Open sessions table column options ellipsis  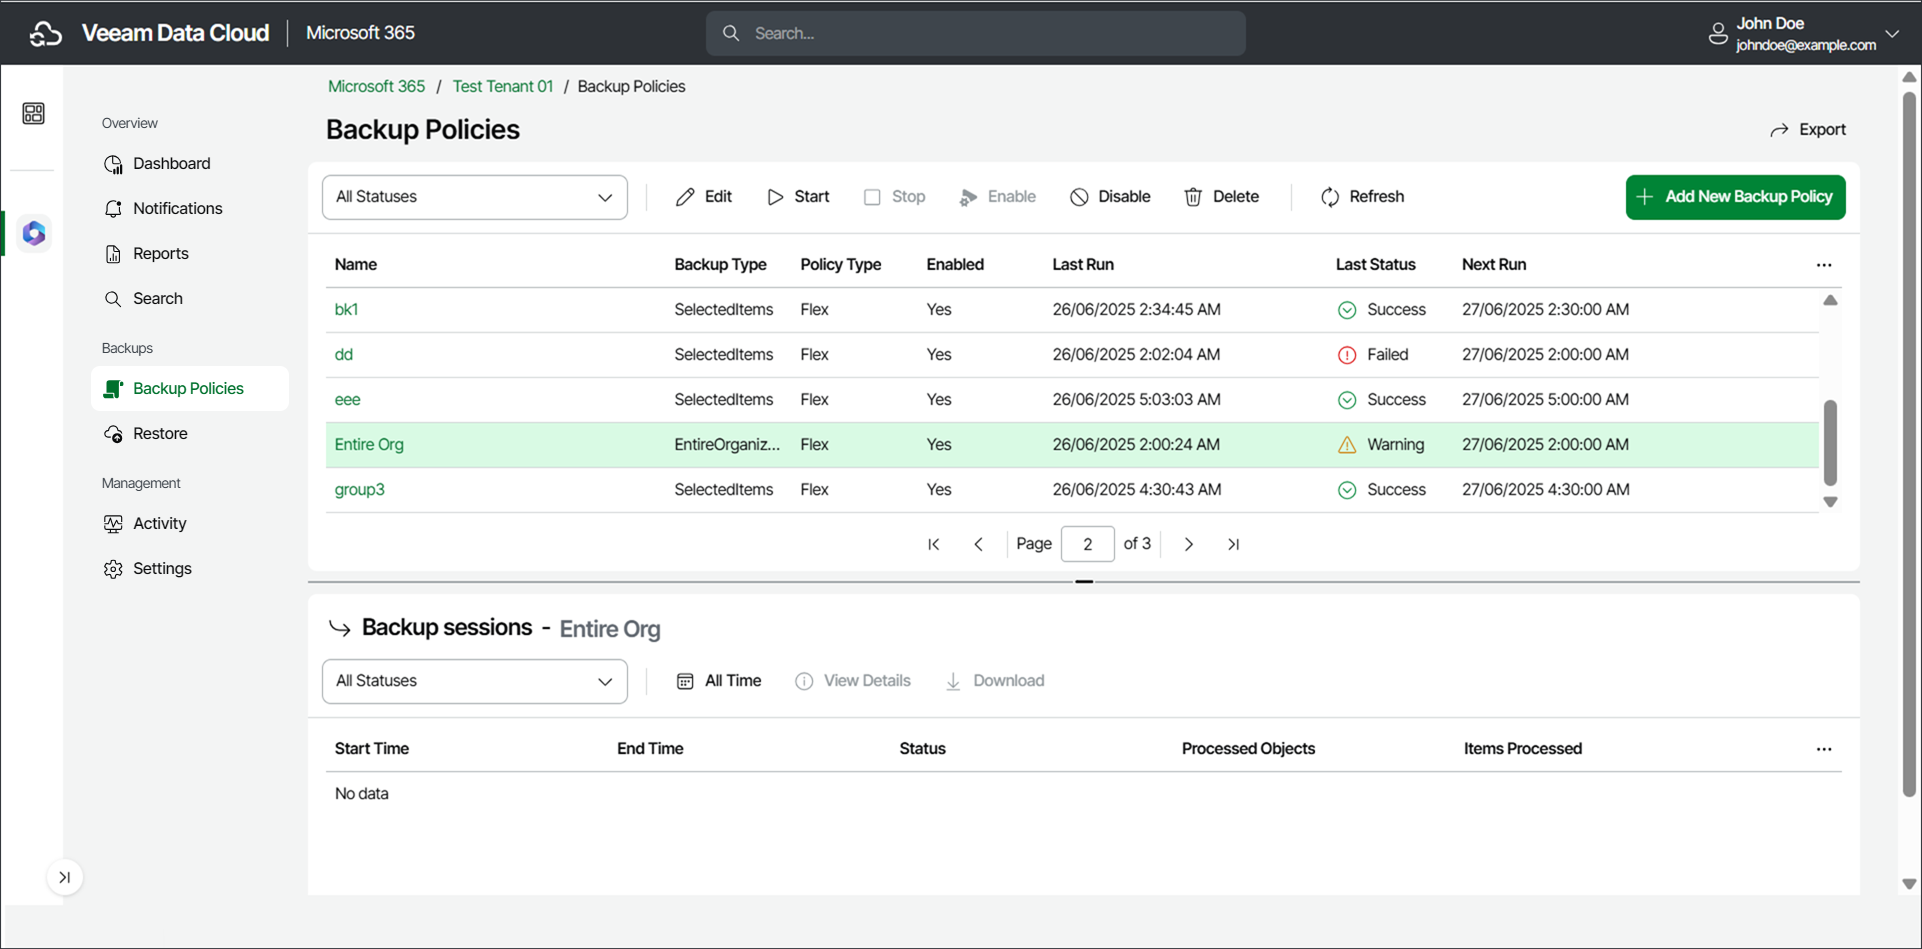pyautogui.click(x=1824, y=749)
